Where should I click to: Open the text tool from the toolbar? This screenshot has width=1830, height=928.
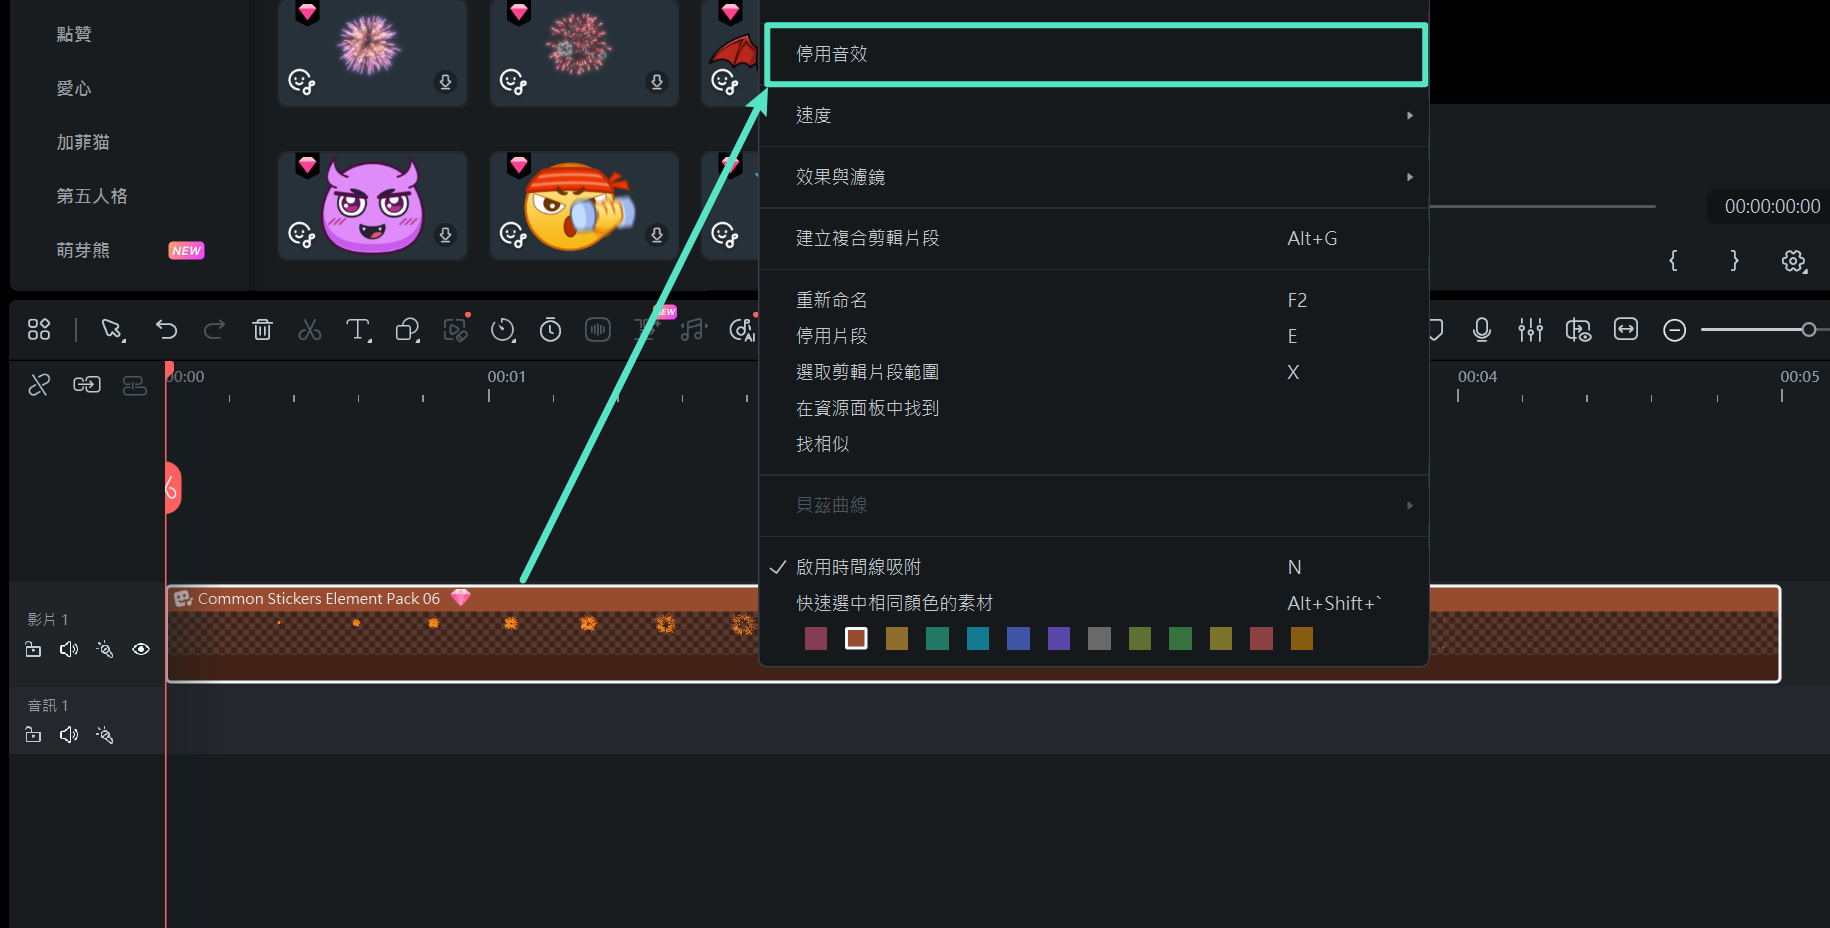pyautogui.click(x=359, y=330)
